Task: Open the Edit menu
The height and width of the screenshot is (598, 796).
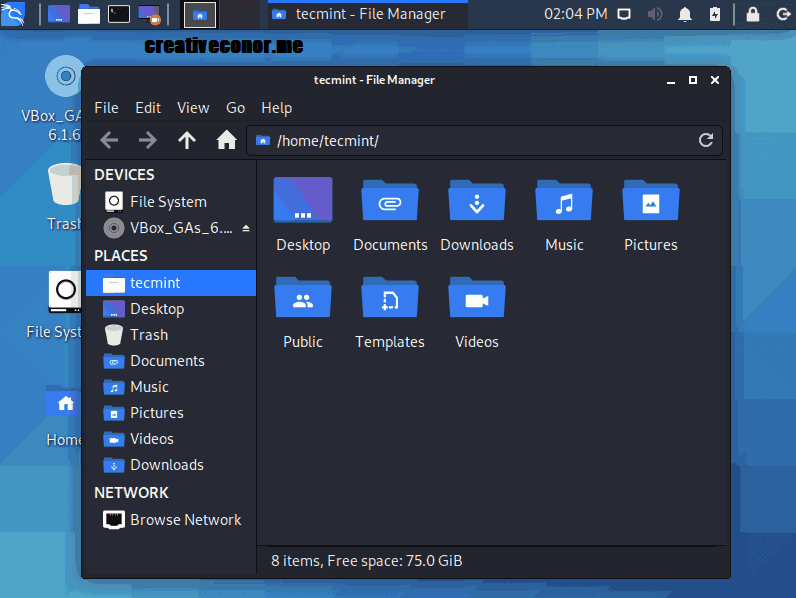Action: 148,108
